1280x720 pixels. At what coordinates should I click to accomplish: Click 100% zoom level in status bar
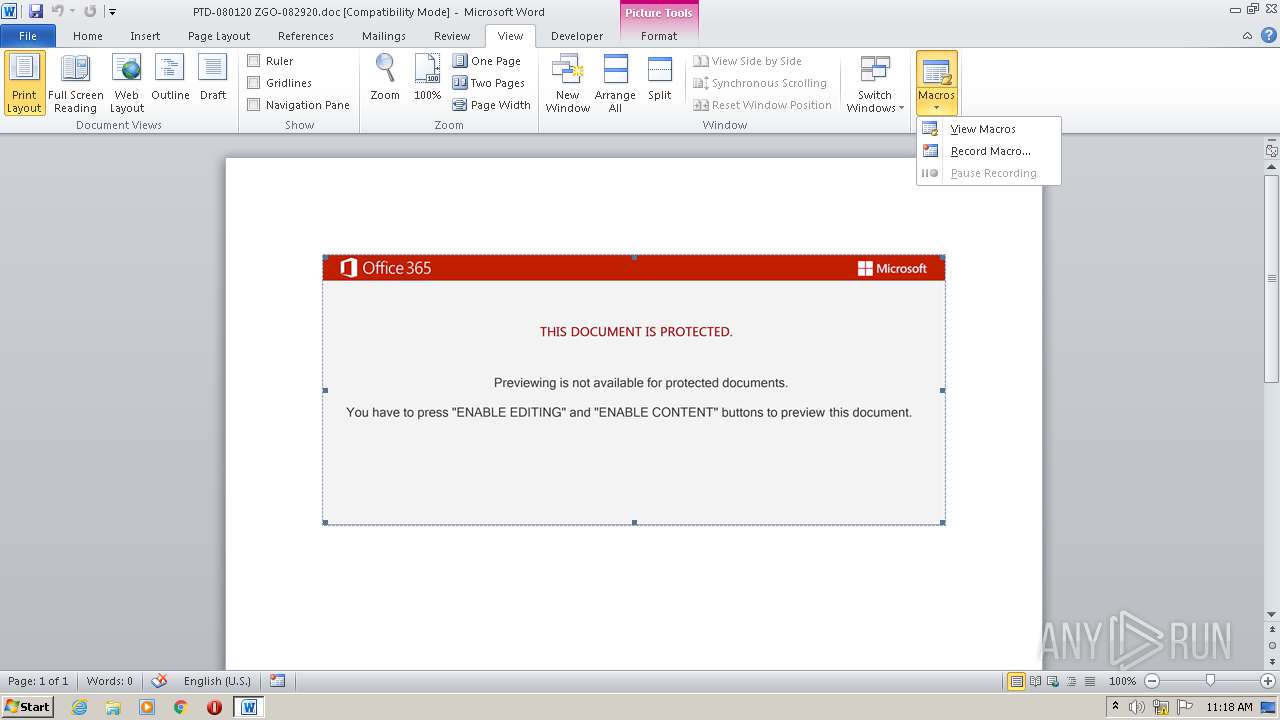point(1122,681)
